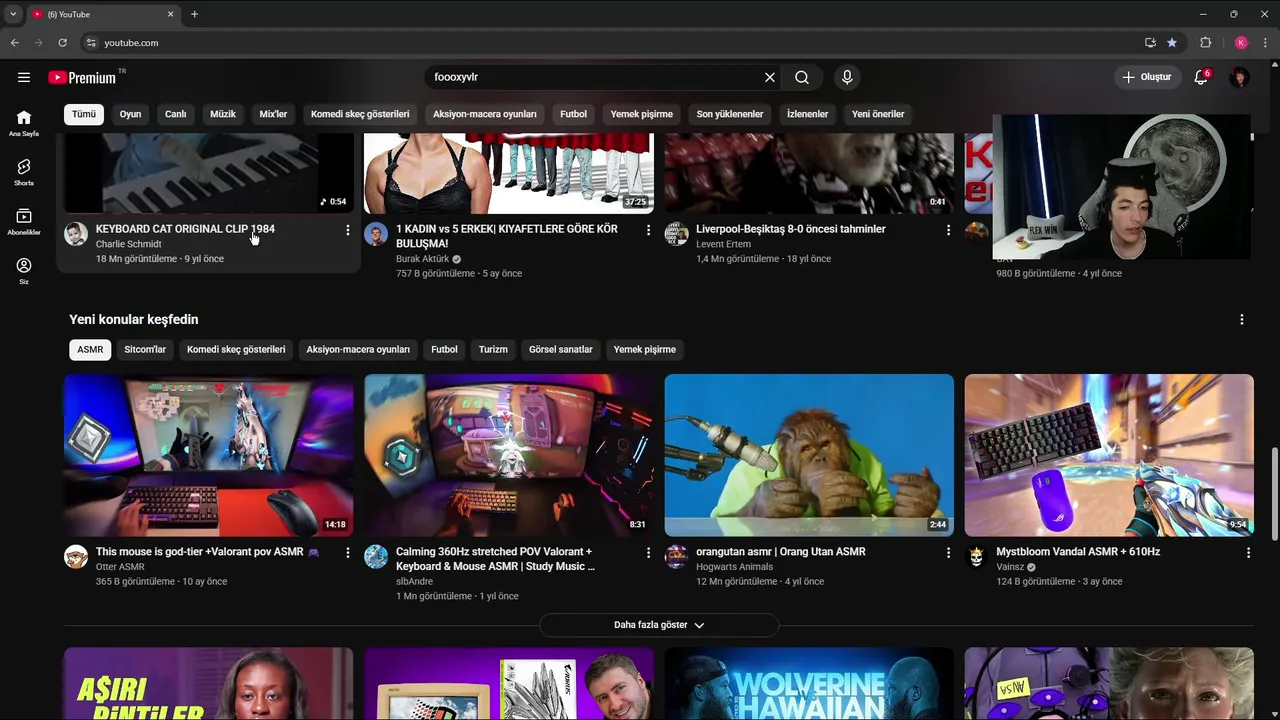Select Son yüklenenler filter chip

730,114
